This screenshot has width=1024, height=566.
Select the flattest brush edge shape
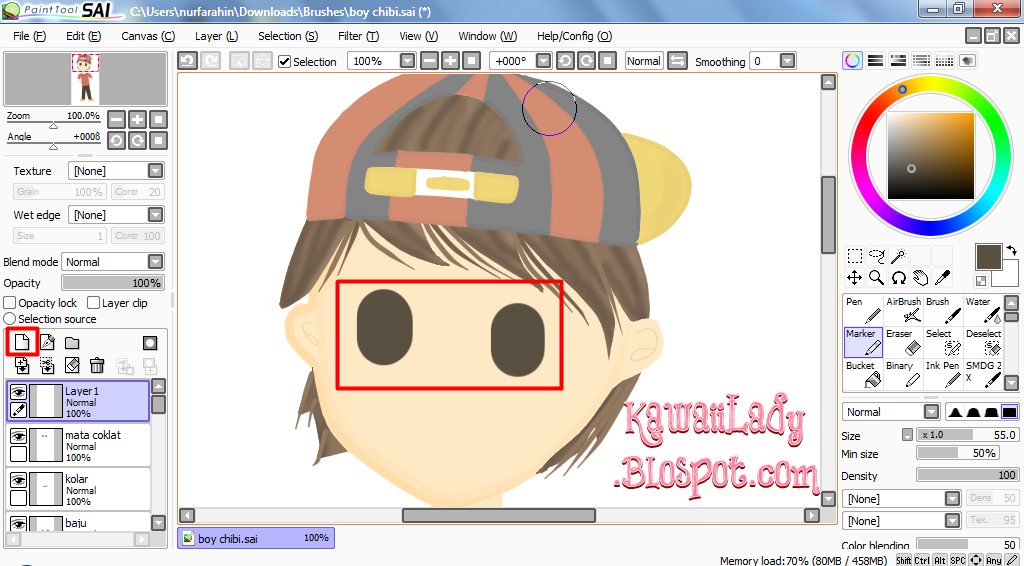tap(1010, 412)
